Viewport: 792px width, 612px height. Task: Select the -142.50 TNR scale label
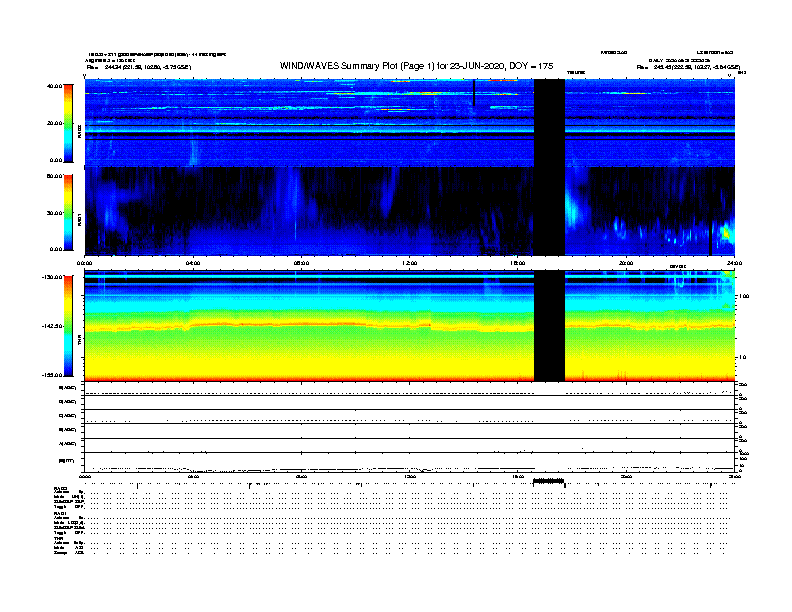[52, 326]
